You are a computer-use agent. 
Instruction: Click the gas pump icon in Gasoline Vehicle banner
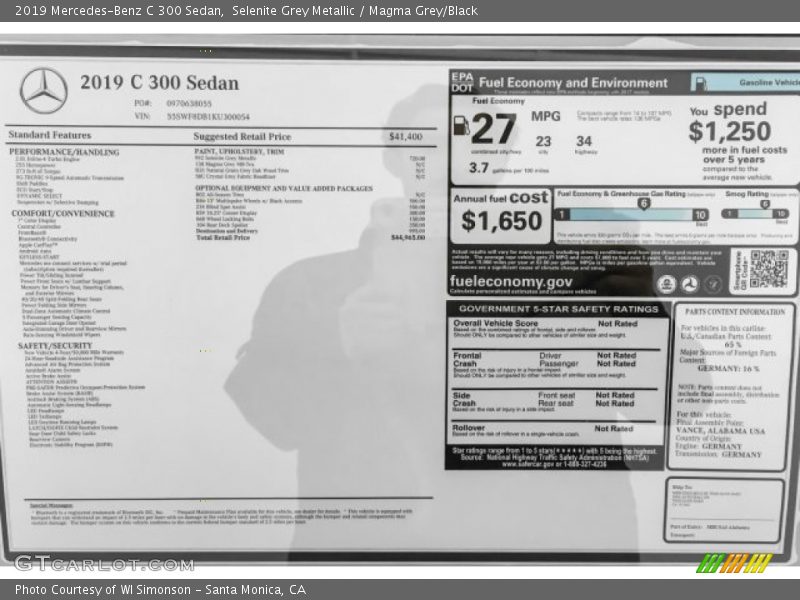coord(701,83)
